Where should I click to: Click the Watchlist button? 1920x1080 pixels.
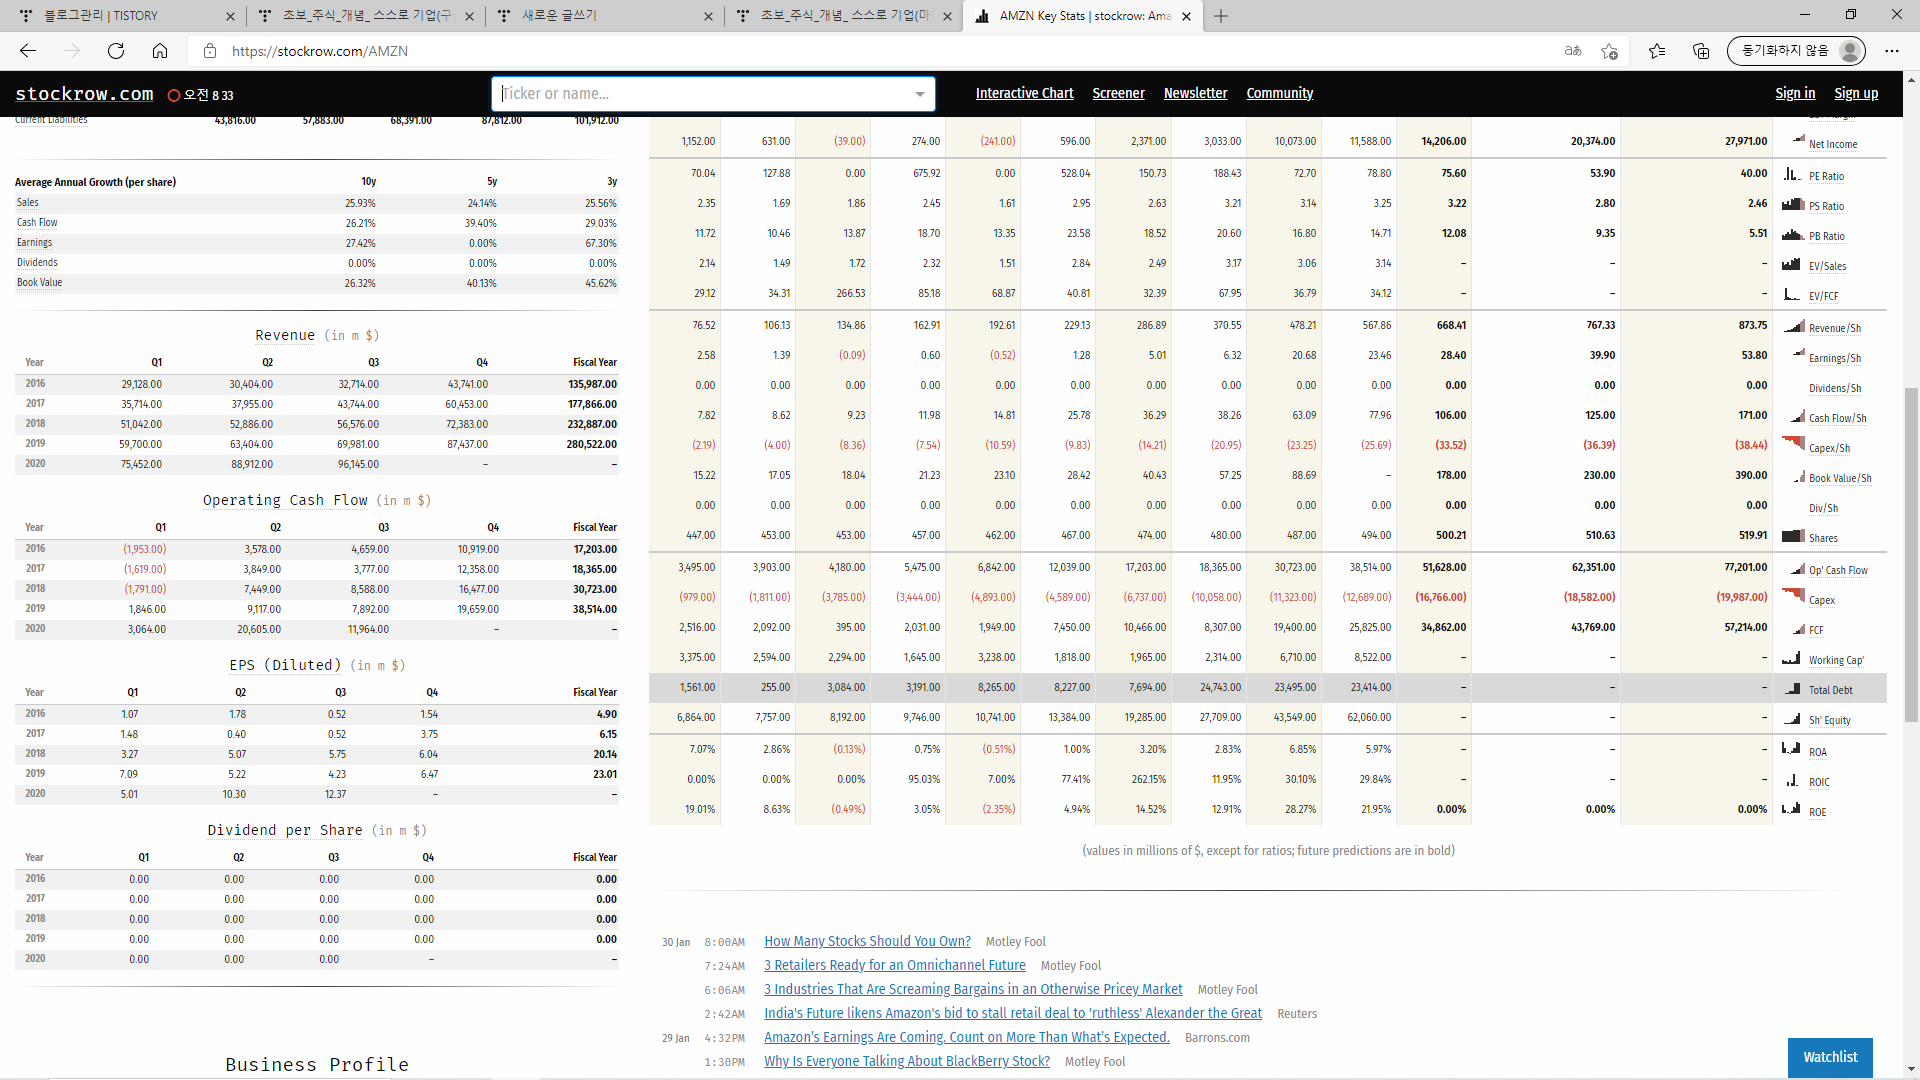click(1830, 1057)
